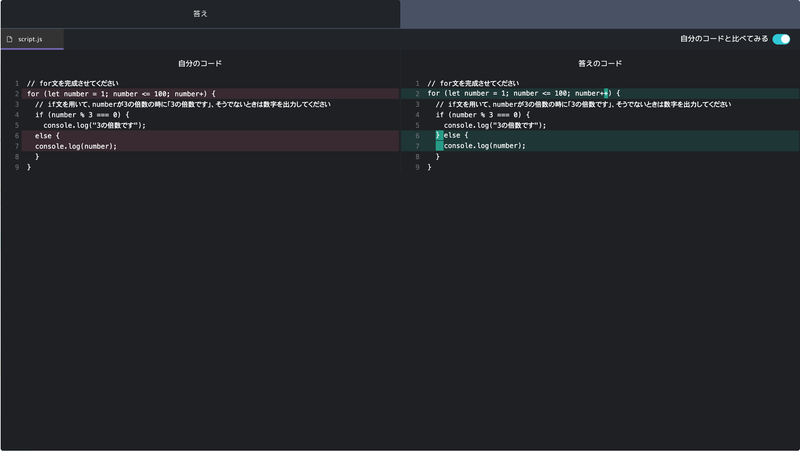The width and height of the screenshot is (800, 451).
Task: Open the script.js file tab
Action: pos(31,39)
